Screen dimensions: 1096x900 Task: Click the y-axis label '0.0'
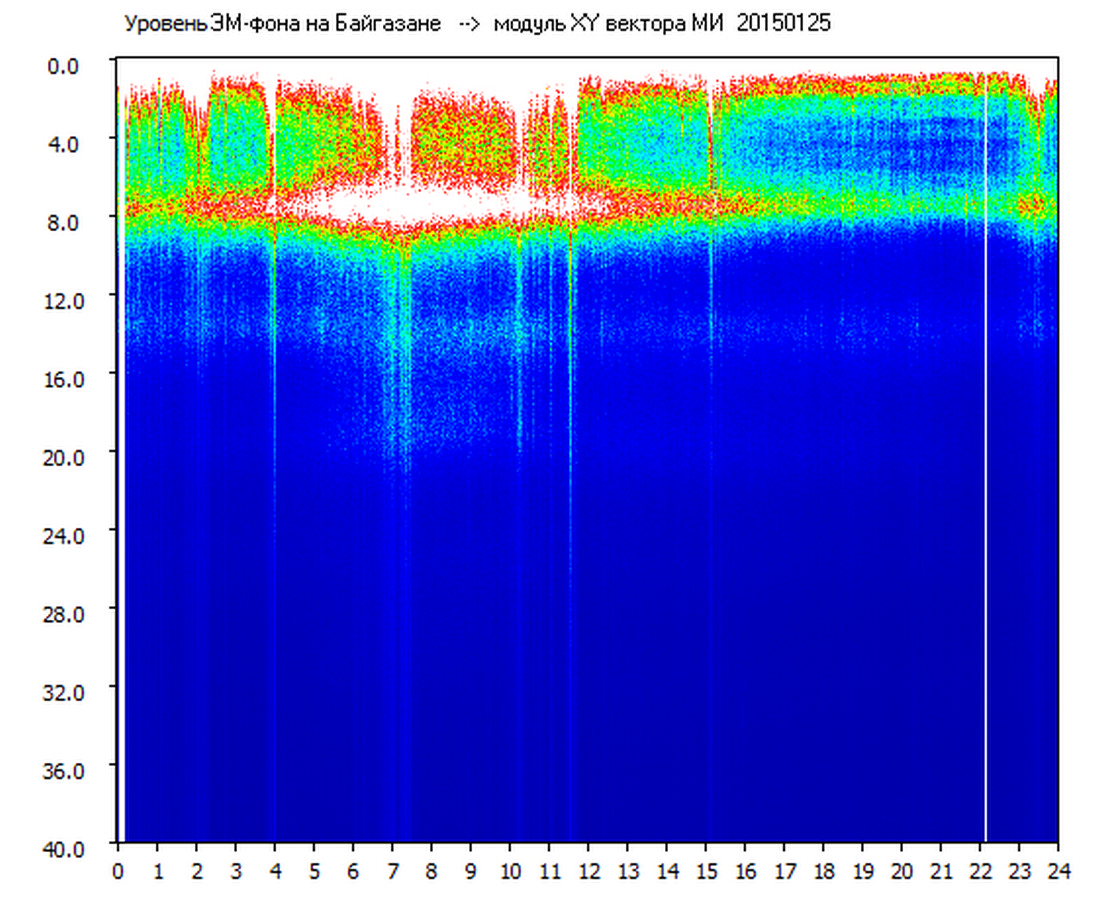[63, 67]
